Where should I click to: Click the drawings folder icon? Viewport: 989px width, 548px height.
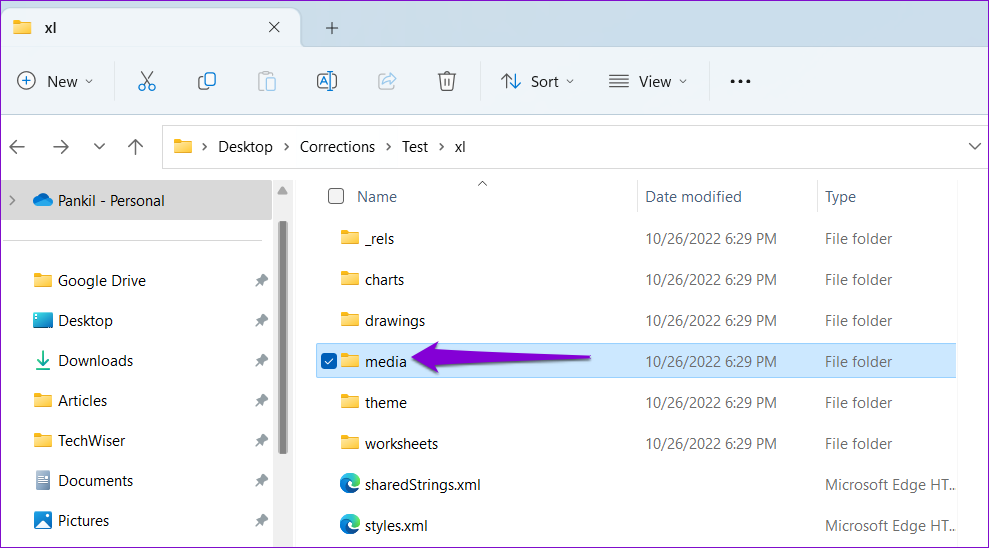350,320
